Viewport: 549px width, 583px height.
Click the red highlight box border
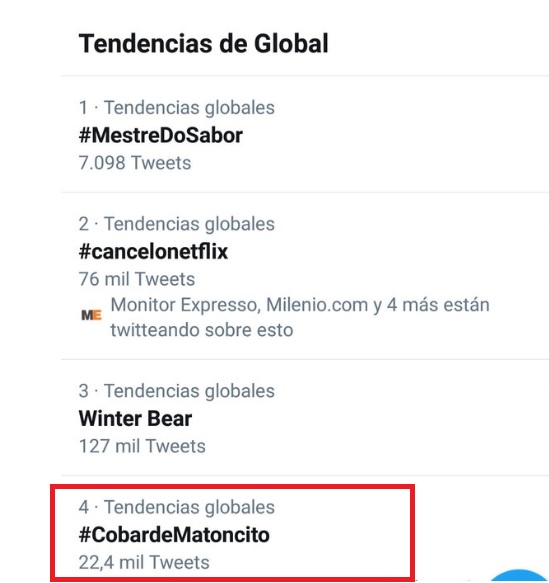tap(232, 487)
